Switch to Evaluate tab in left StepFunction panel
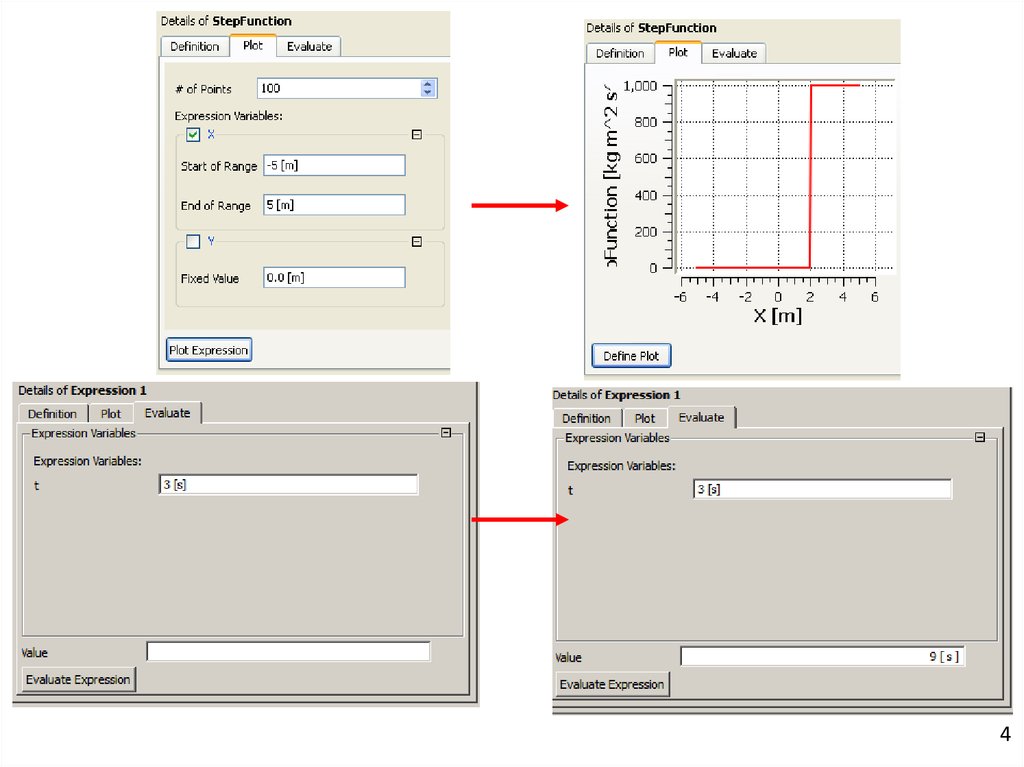This screenshot has height=767, width=1024. (x=309, y=47)
